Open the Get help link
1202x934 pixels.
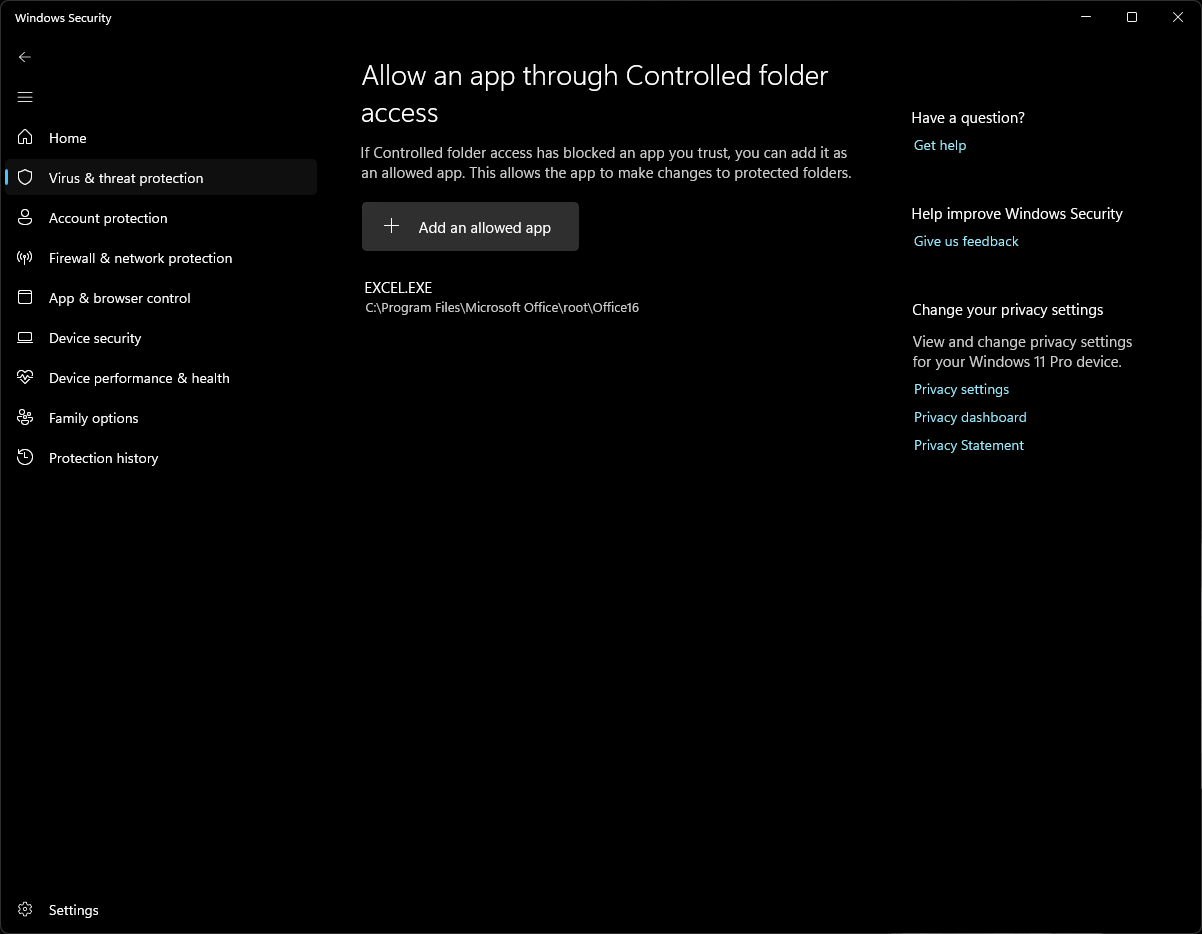tap(939, 145)
